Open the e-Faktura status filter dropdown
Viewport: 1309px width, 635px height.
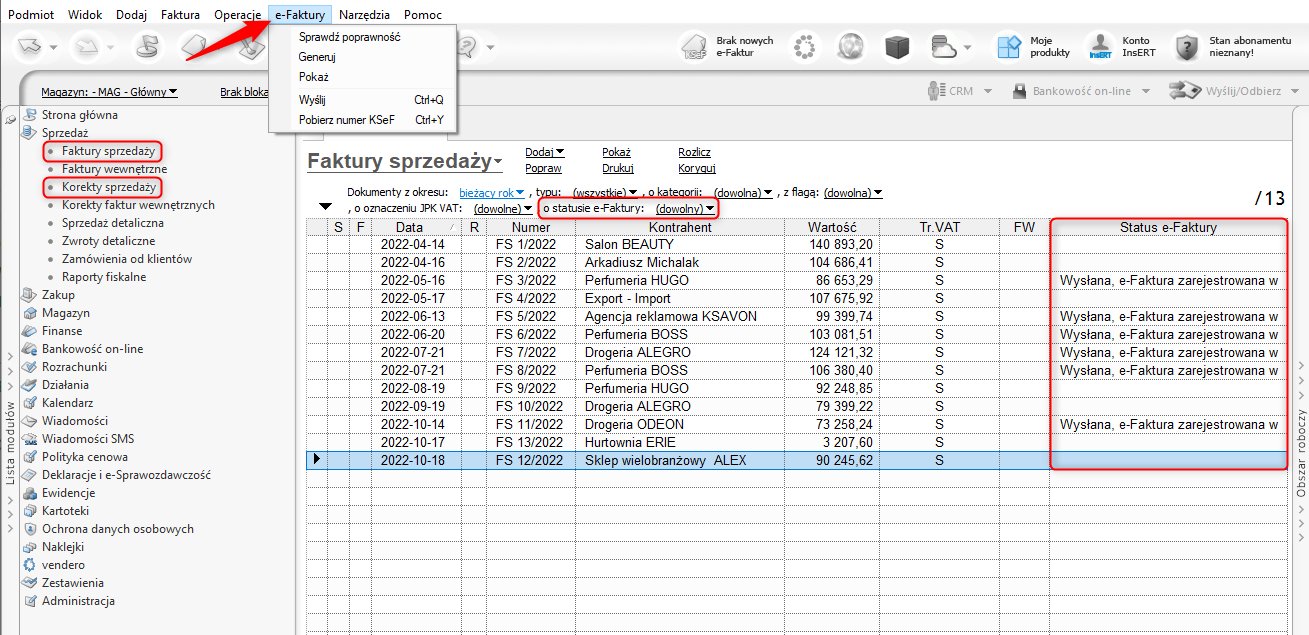(686, 209)
